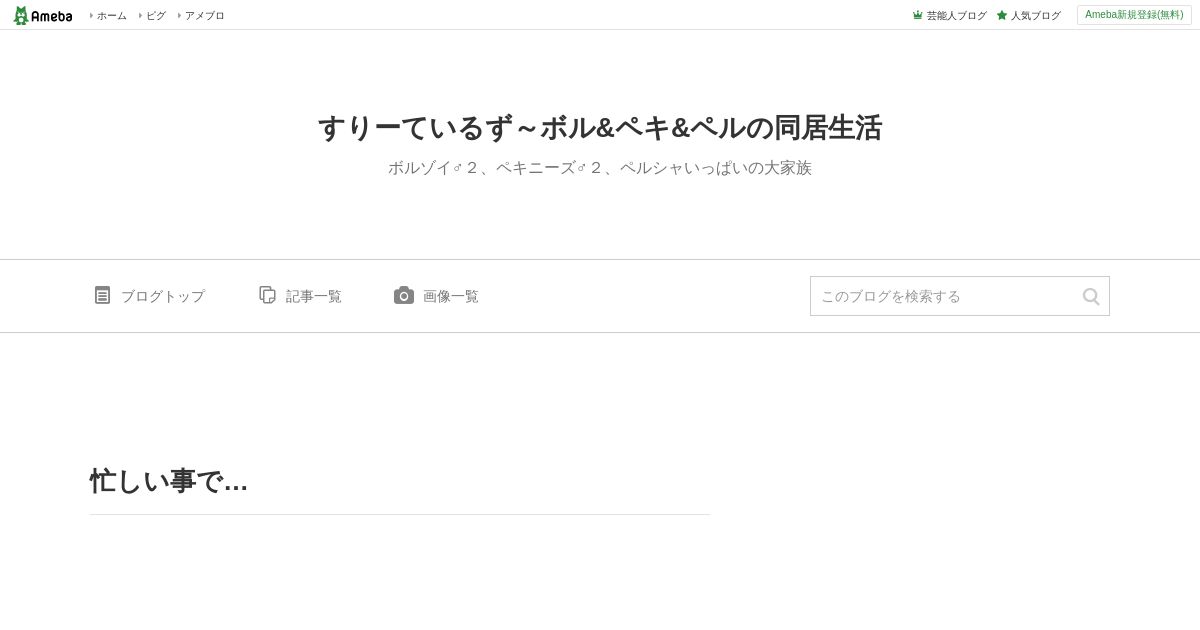
Task: Open the アメブロ link
Action: point(204,15)
